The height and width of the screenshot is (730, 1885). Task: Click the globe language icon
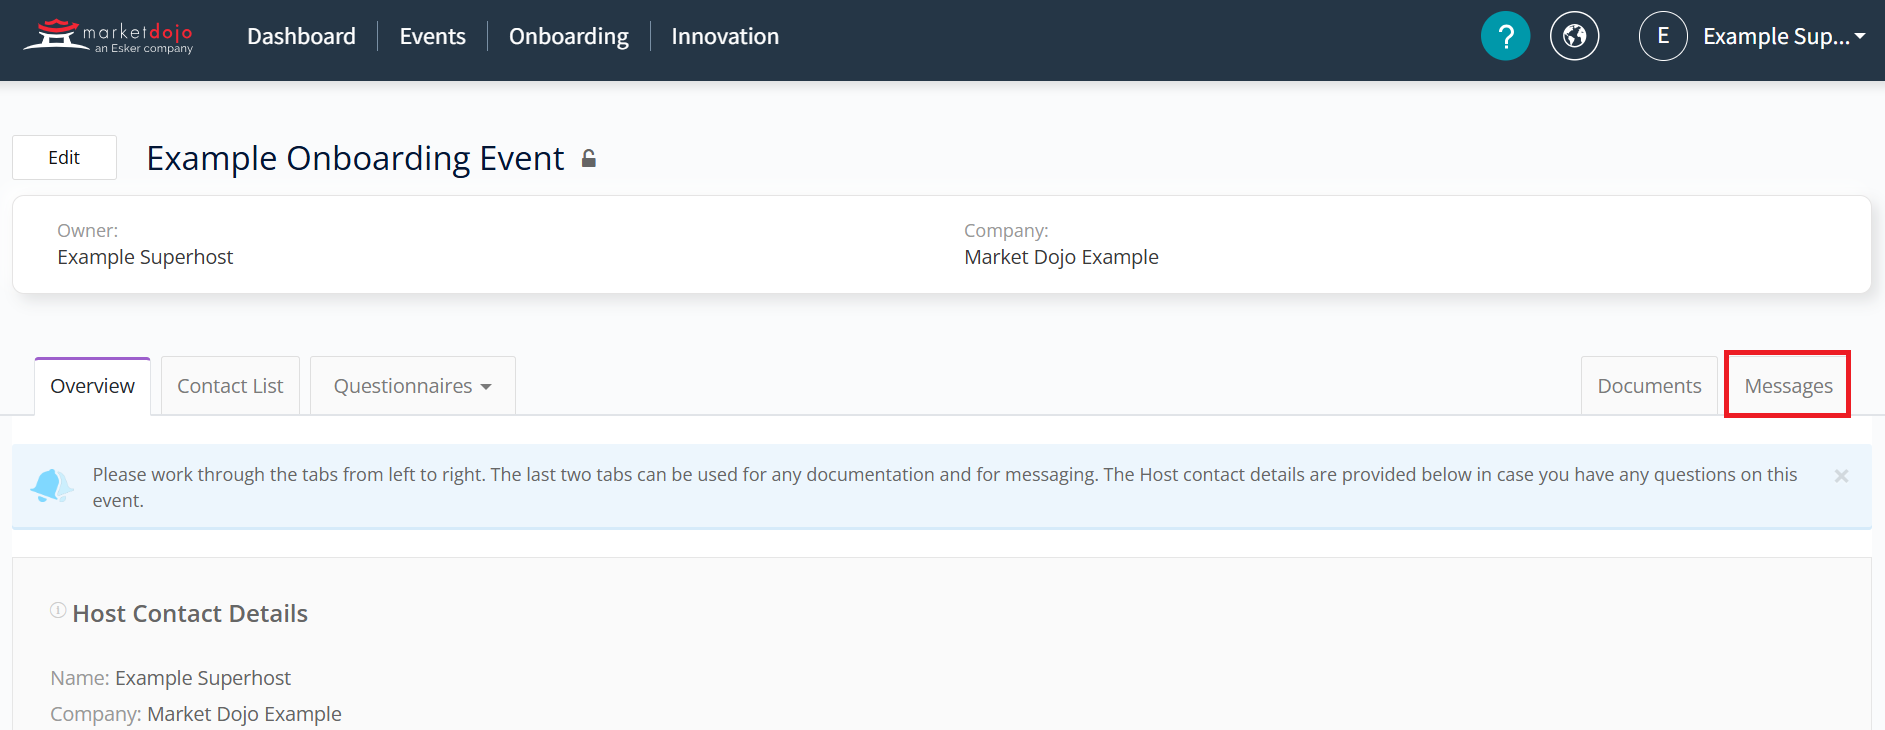(x=1574, y=36)
